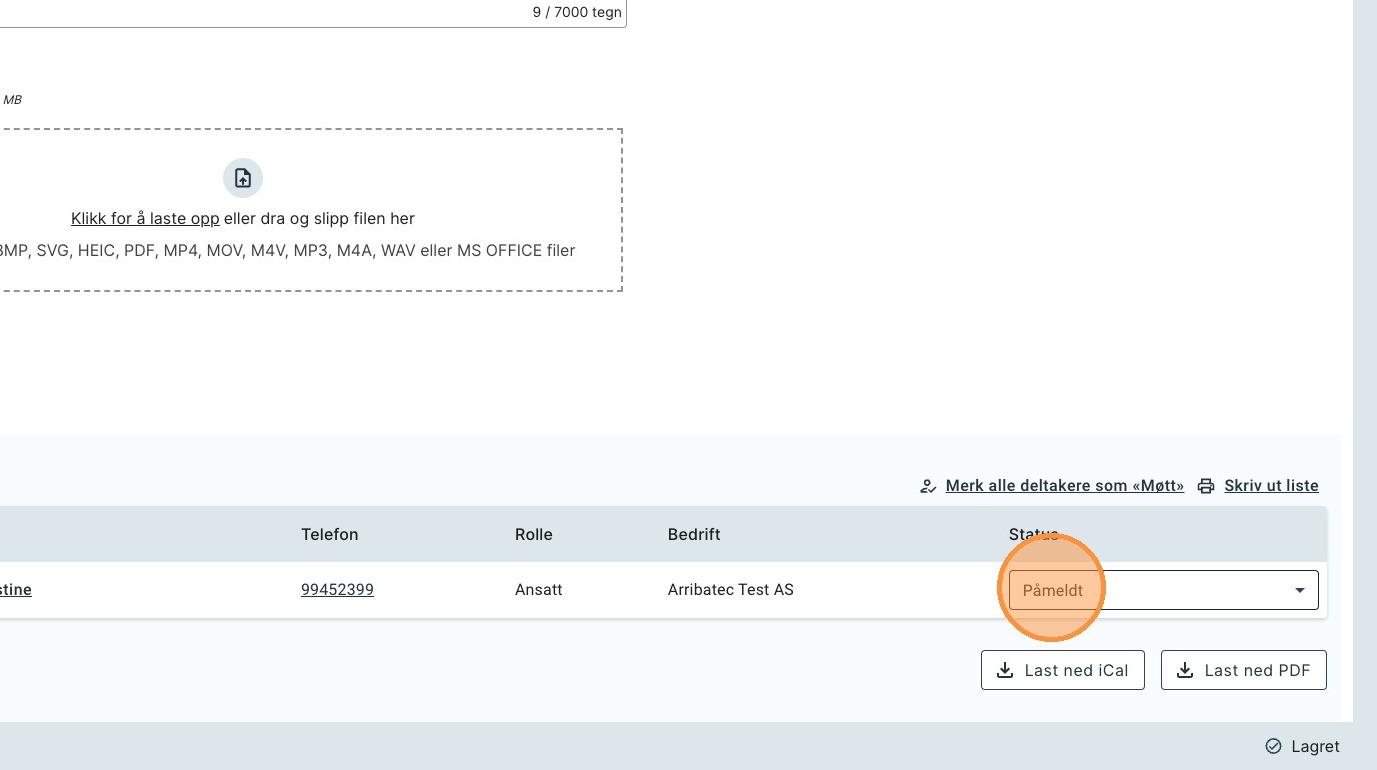Screen dimensions: 1377x770
Task: Click the Bedrift column header
Action: tap(694, 534)
